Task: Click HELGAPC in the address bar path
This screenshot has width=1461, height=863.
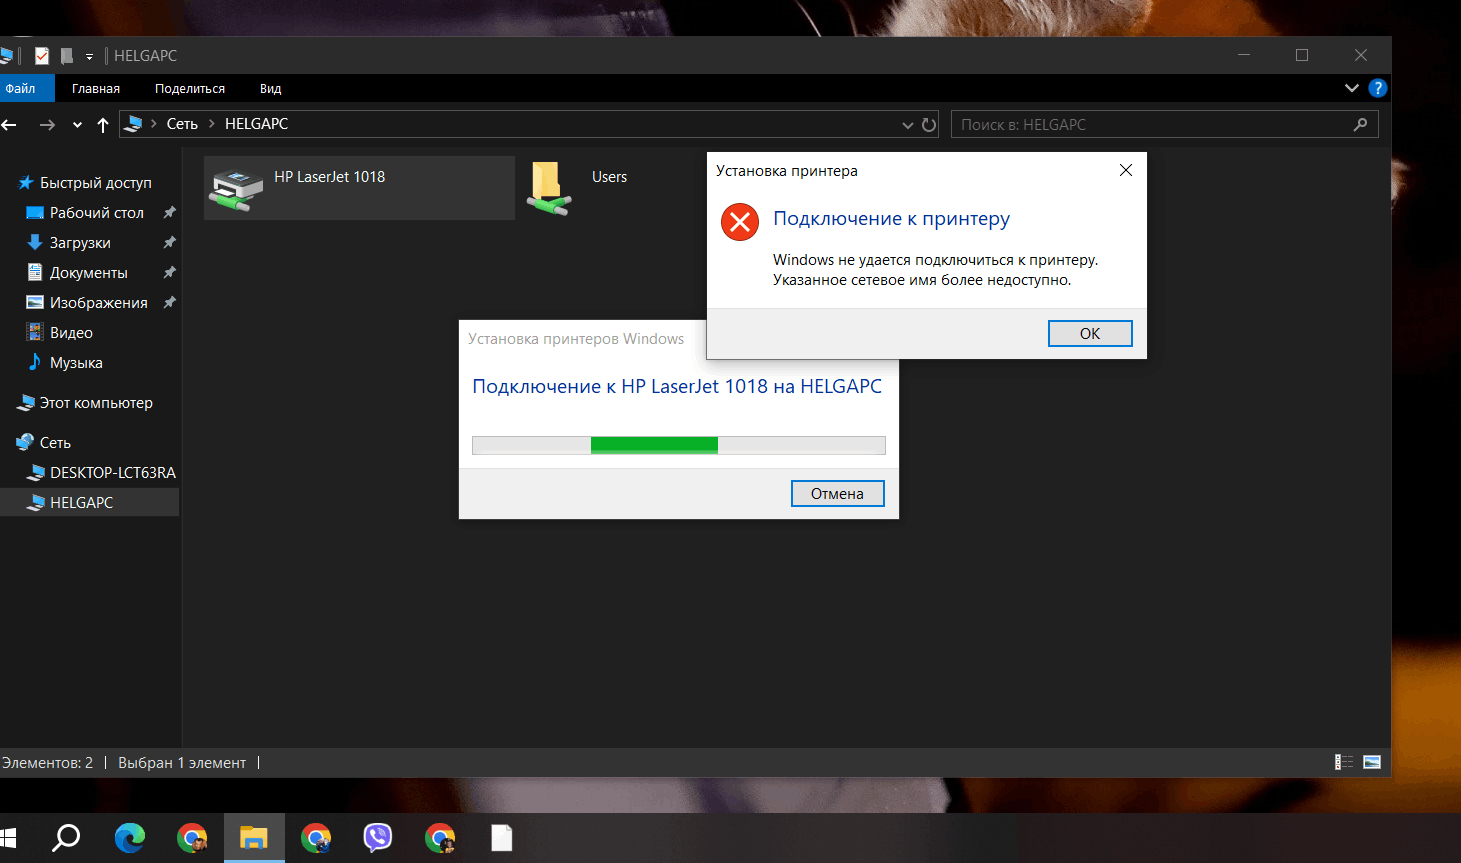Action: pyautogui.click(x=256, y=124)
